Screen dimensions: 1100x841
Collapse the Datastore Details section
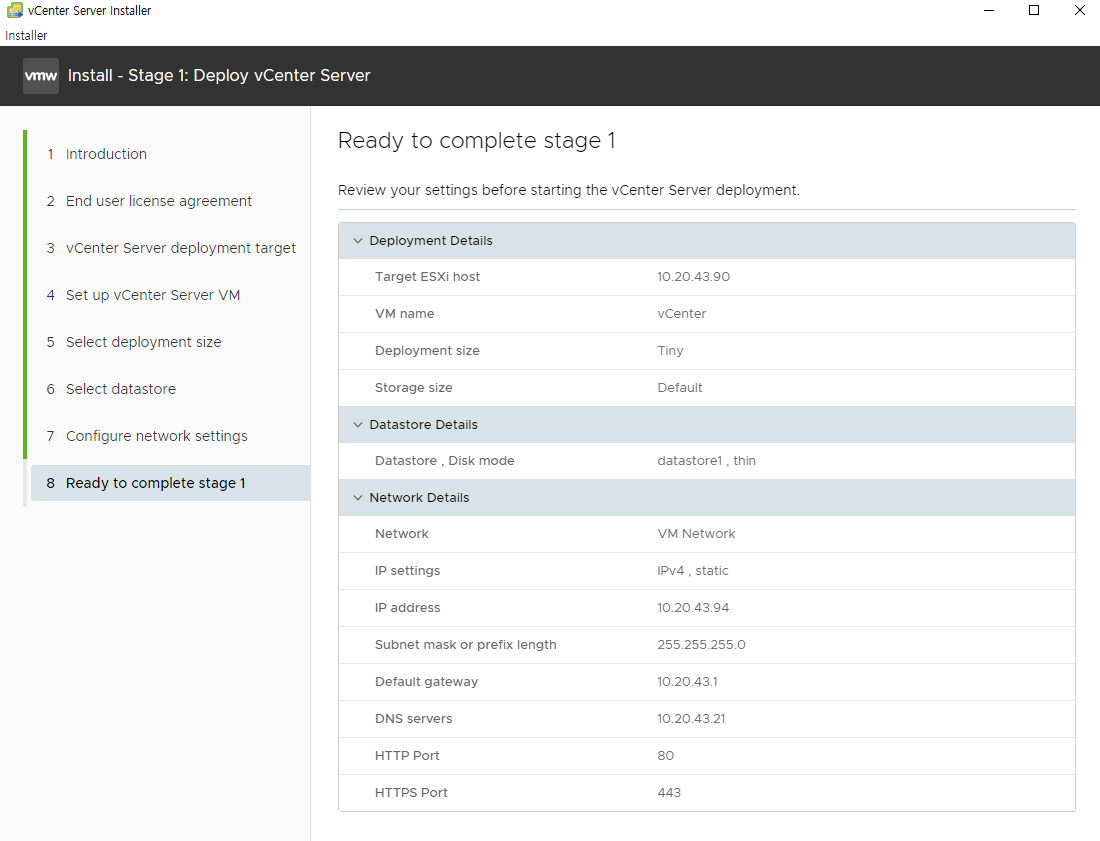pyautogui.click(x=358, y=424)
